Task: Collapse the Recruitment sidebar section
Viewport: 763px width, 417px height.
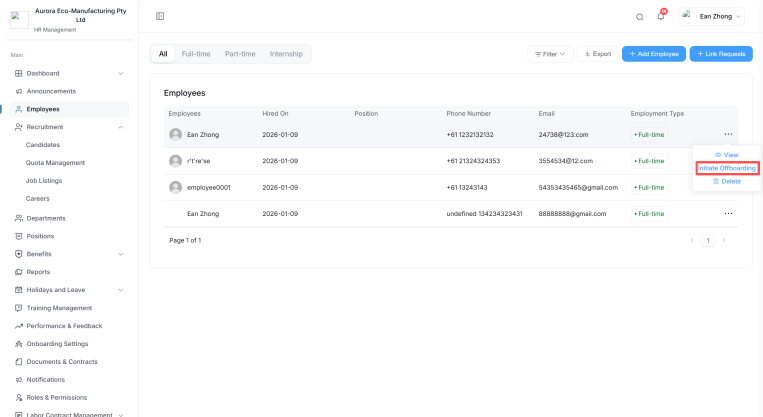Action: click(x=121, y=127)
